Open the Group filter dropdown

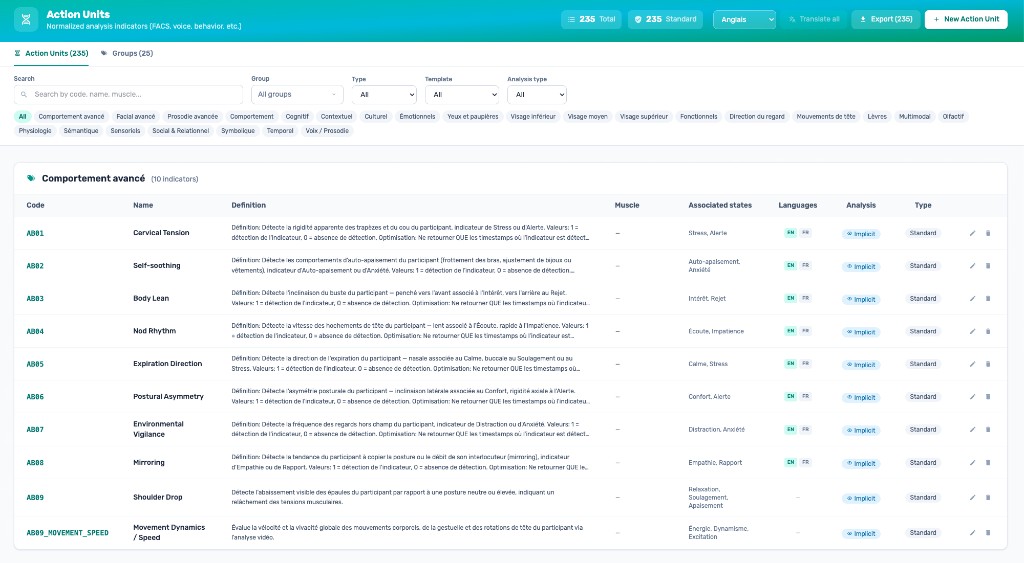pyautogui.click(x=297, y=95)
